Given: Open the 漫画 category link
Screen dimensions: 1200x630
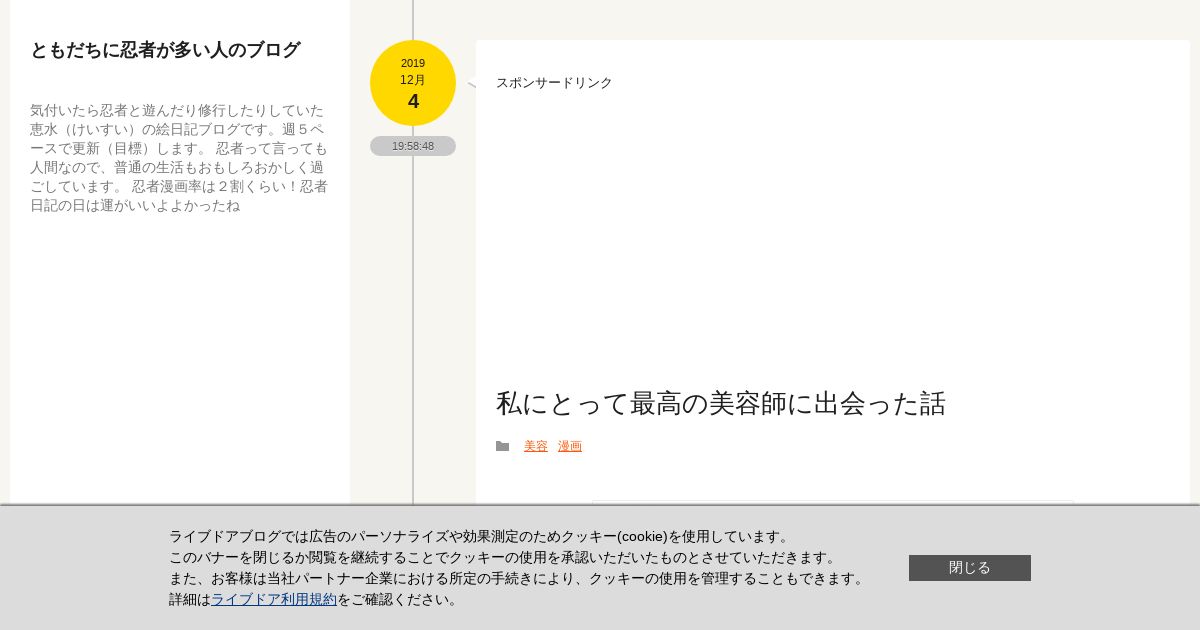Looking at the screenshot, I should (x=570, y=446).
